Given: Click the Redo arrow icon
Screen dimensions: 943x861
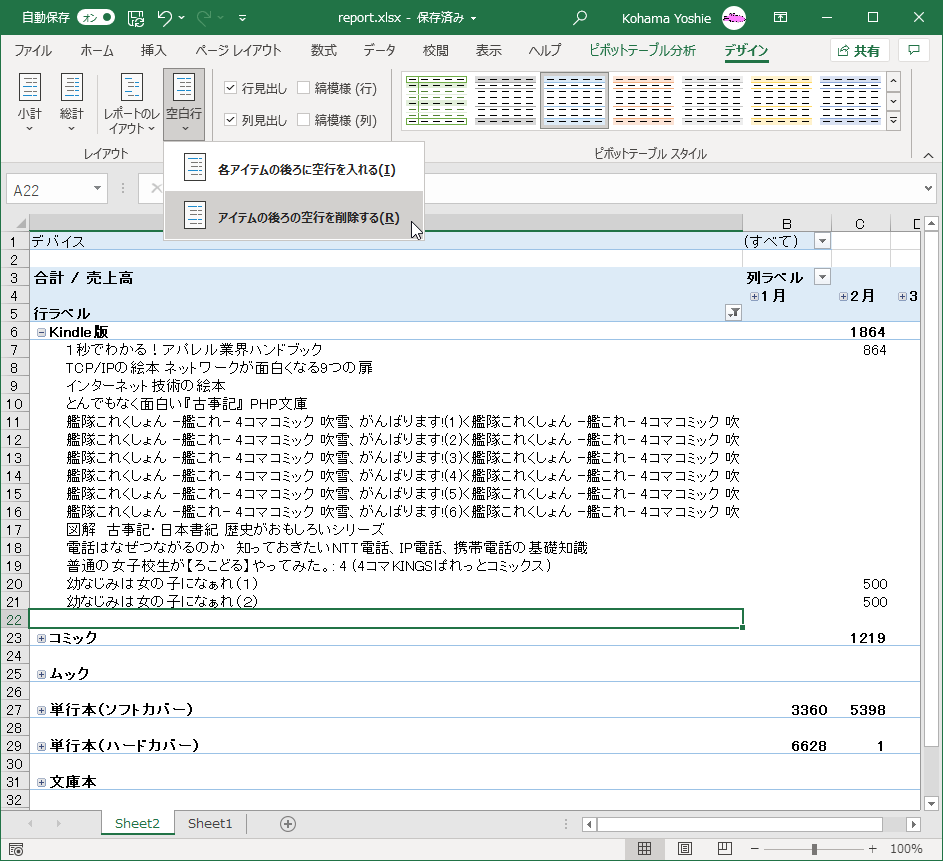Looking at the screenshot, I should pos(204,18).
